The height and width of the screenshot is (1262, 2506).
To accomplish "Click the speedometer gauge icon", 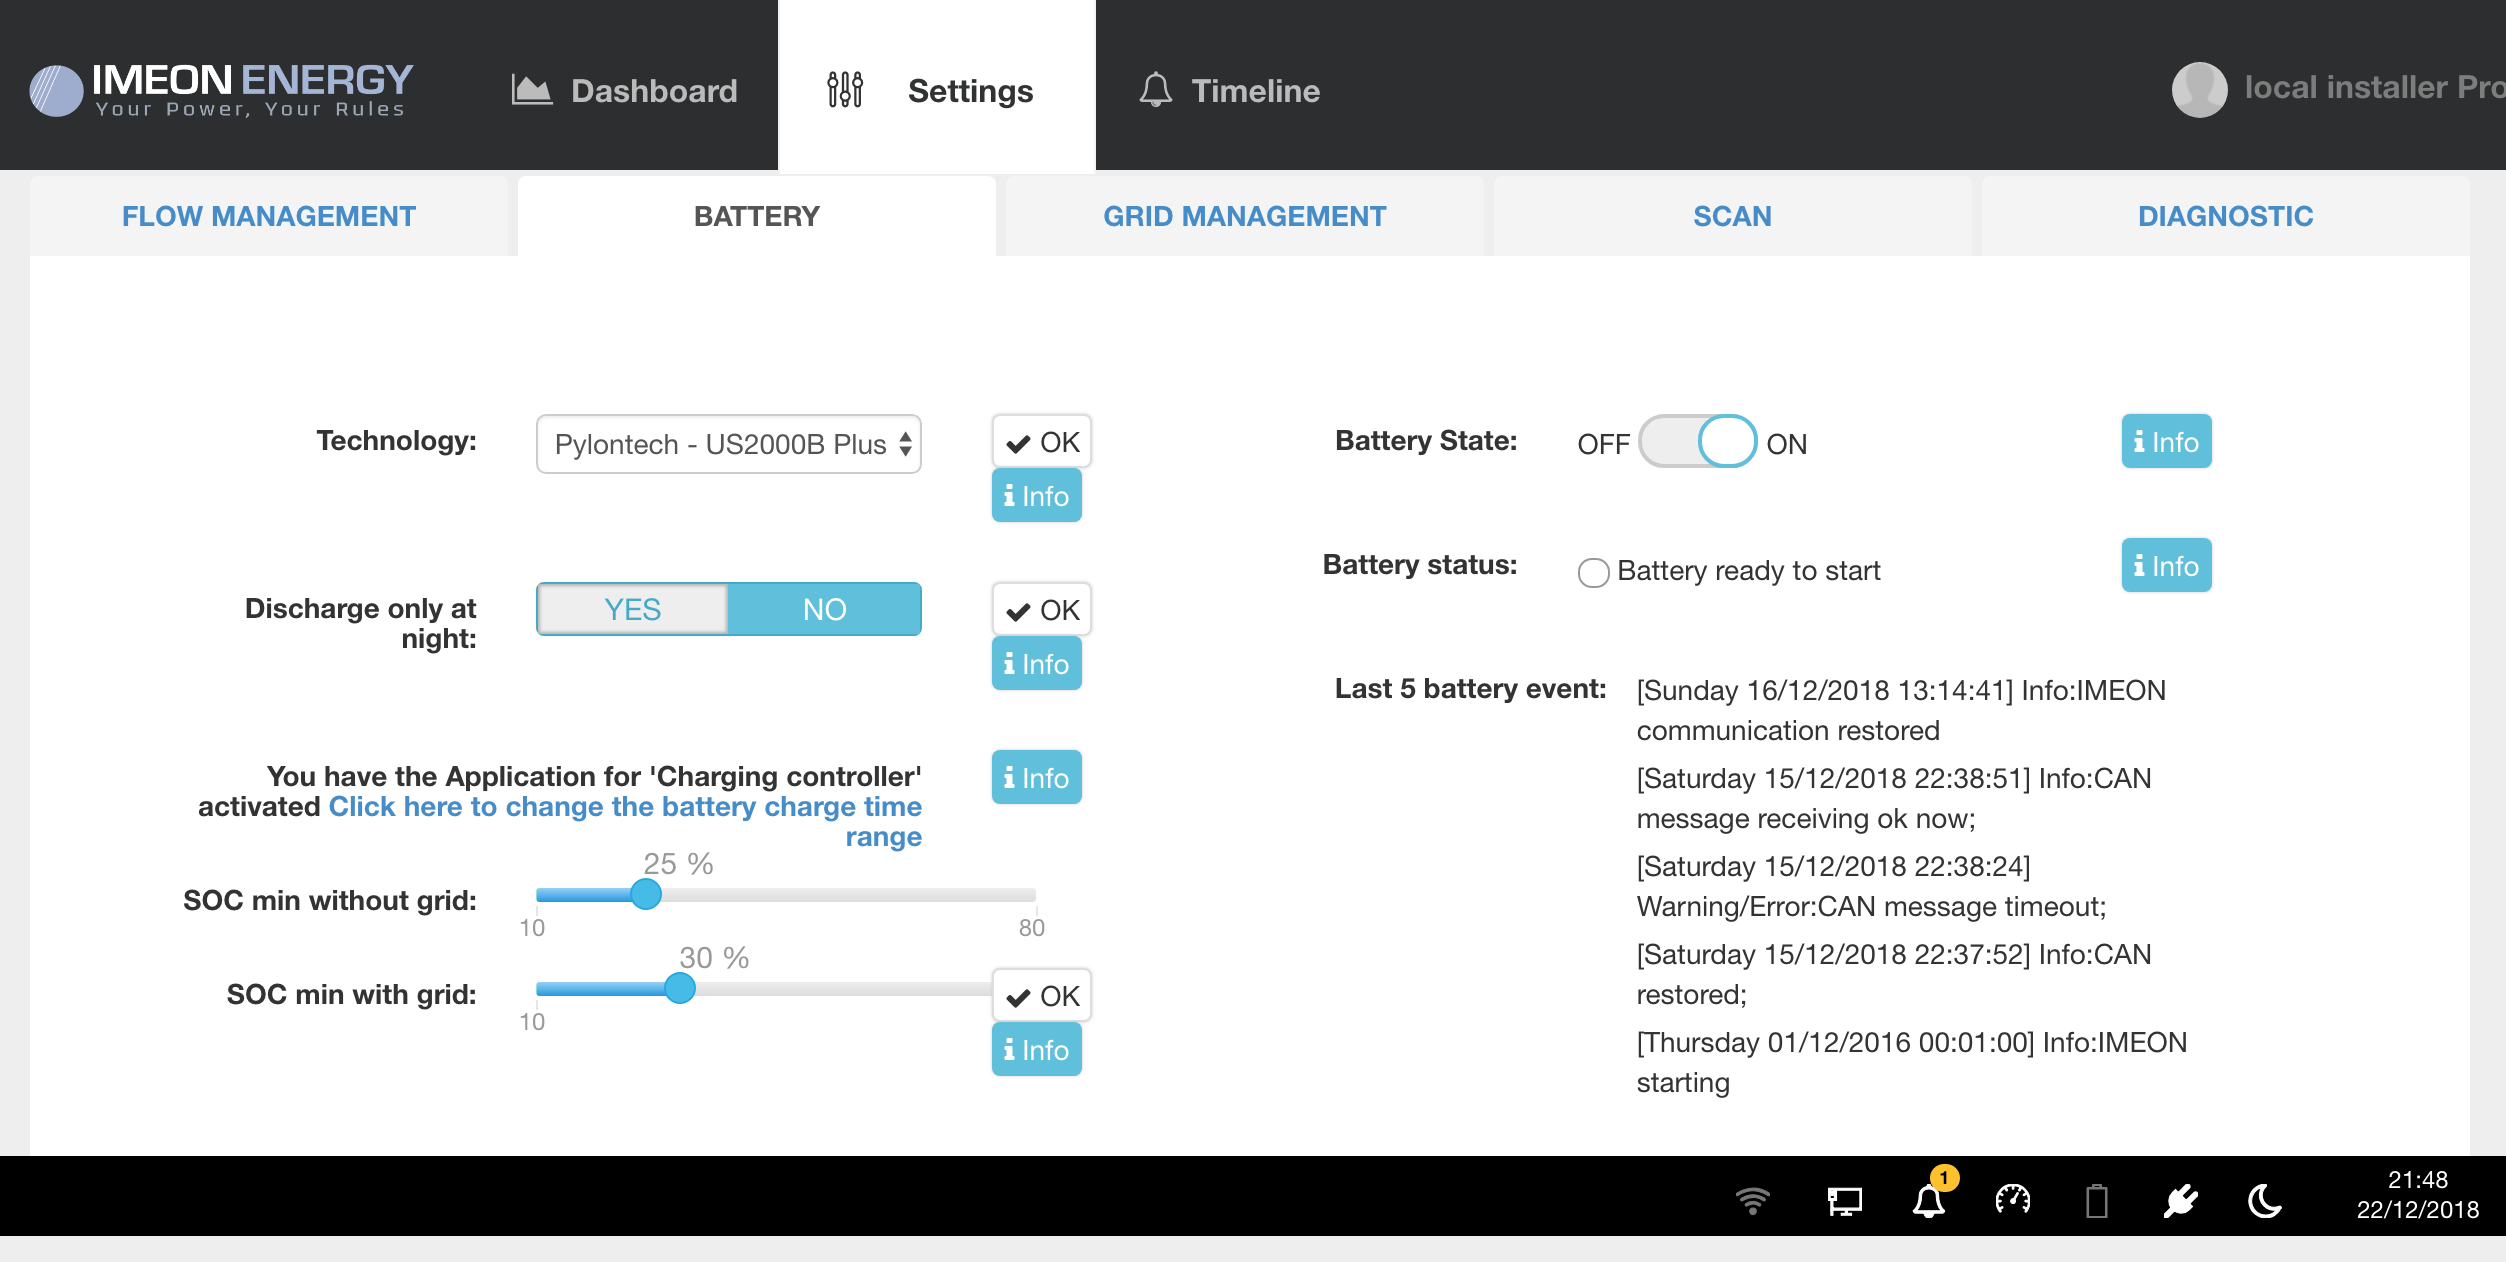I will click(x=2012, y=1199).
